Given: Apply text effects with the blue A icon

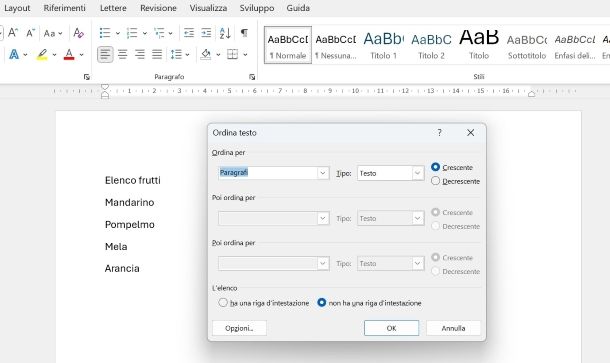Looking at the screenshot, I should (14, 54).
